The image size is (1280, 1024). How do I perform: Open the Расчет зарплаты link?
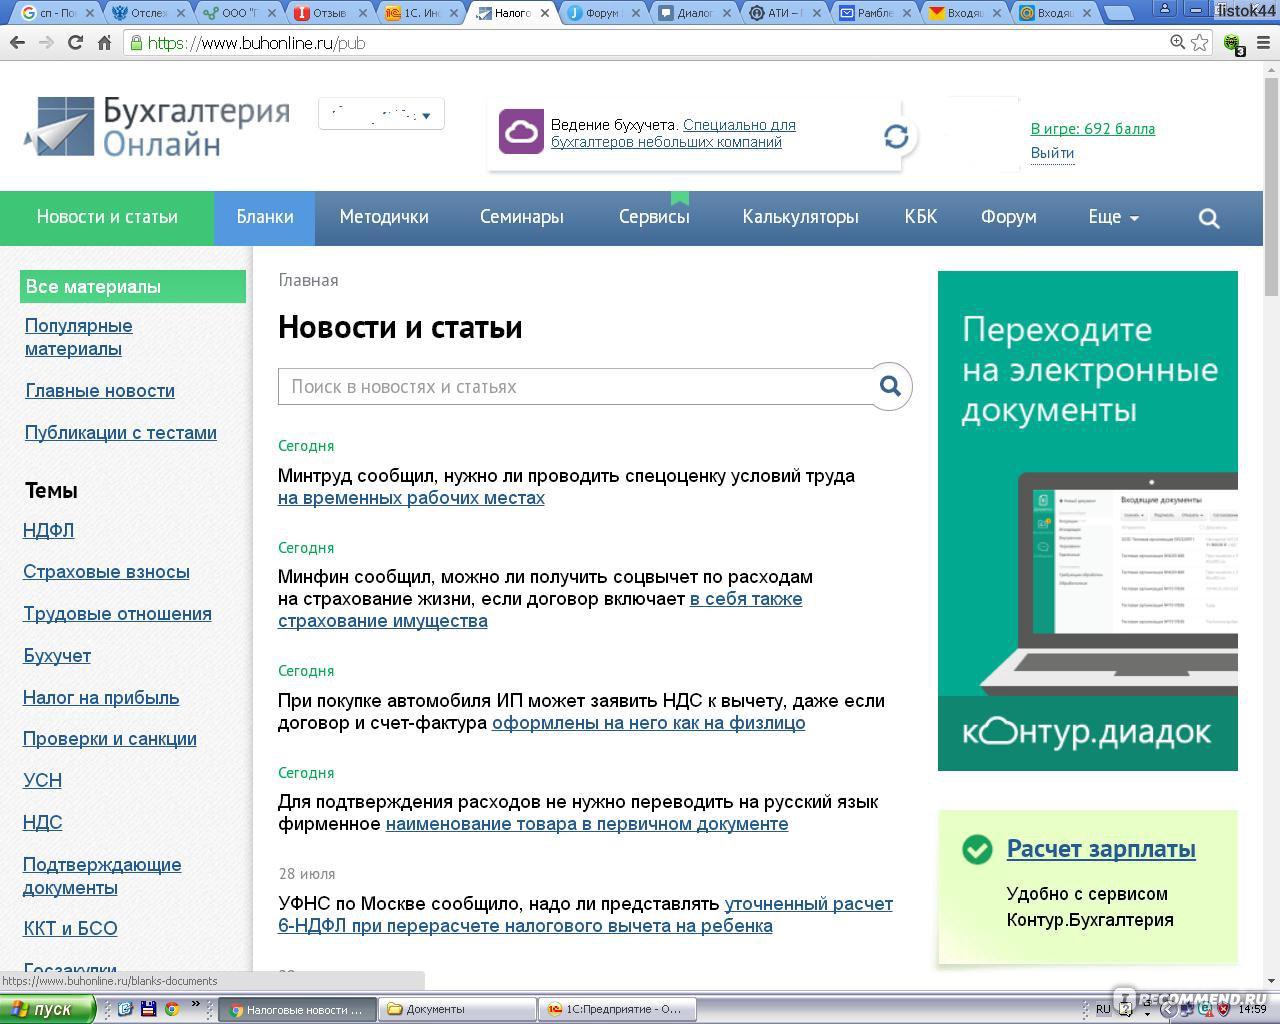pos(1101,849)
